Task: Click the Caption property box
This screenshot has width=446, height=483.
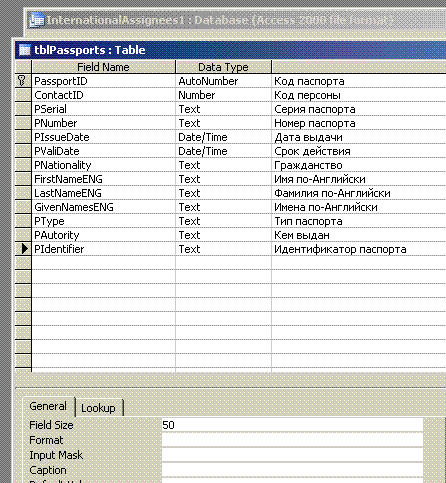Action: (x=292, y=470)
